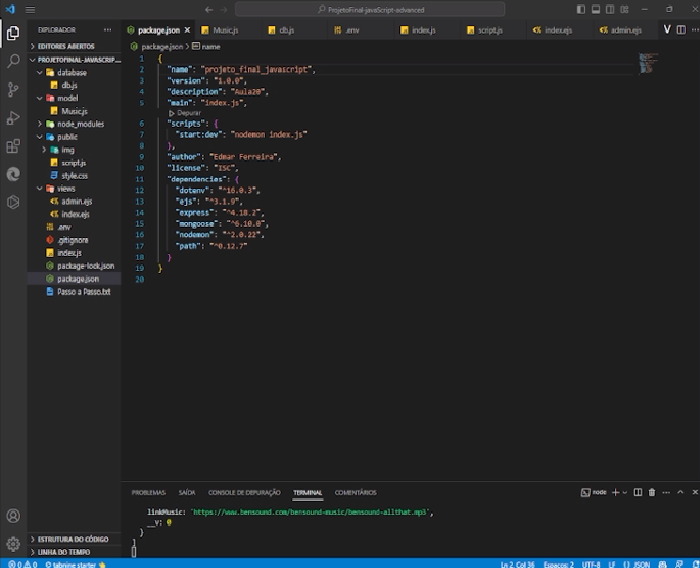Image resolution: width=700 pixels, height=568 pixels.
Task: Collapse the database folder
Action: (x=71, y=73)
